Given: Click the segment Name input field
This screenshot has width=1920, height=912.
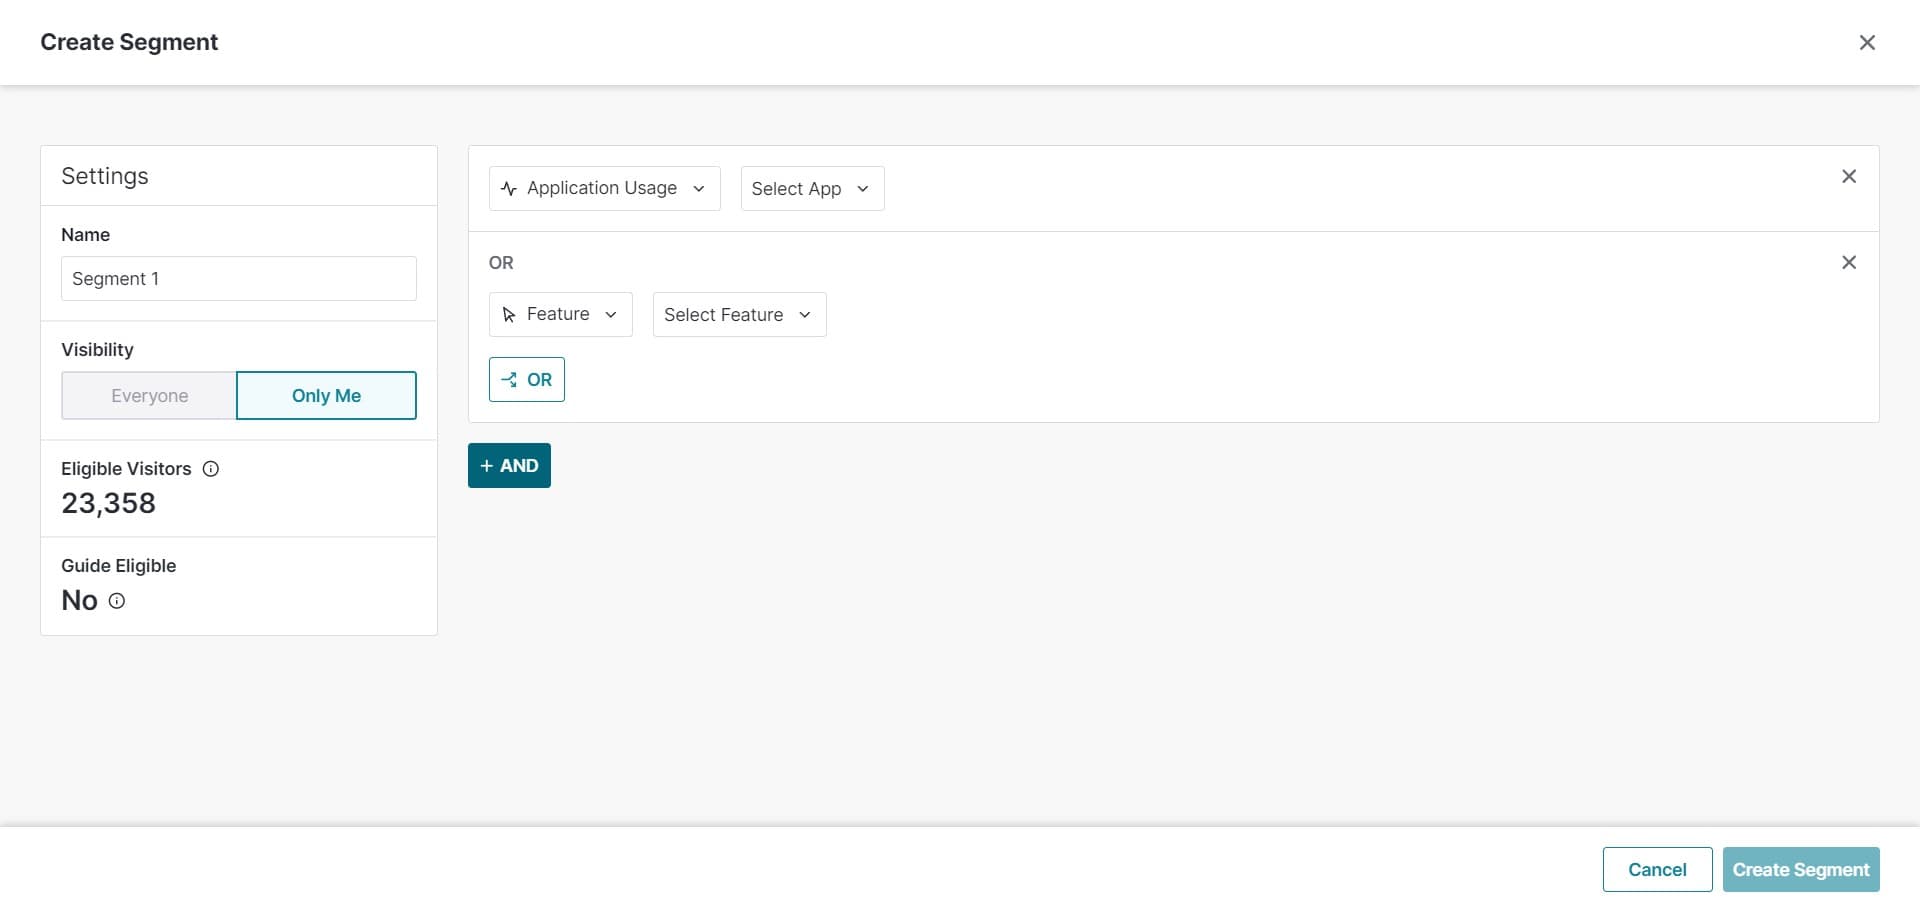Looking at the screenshot, I should click(x=238, y=279).
